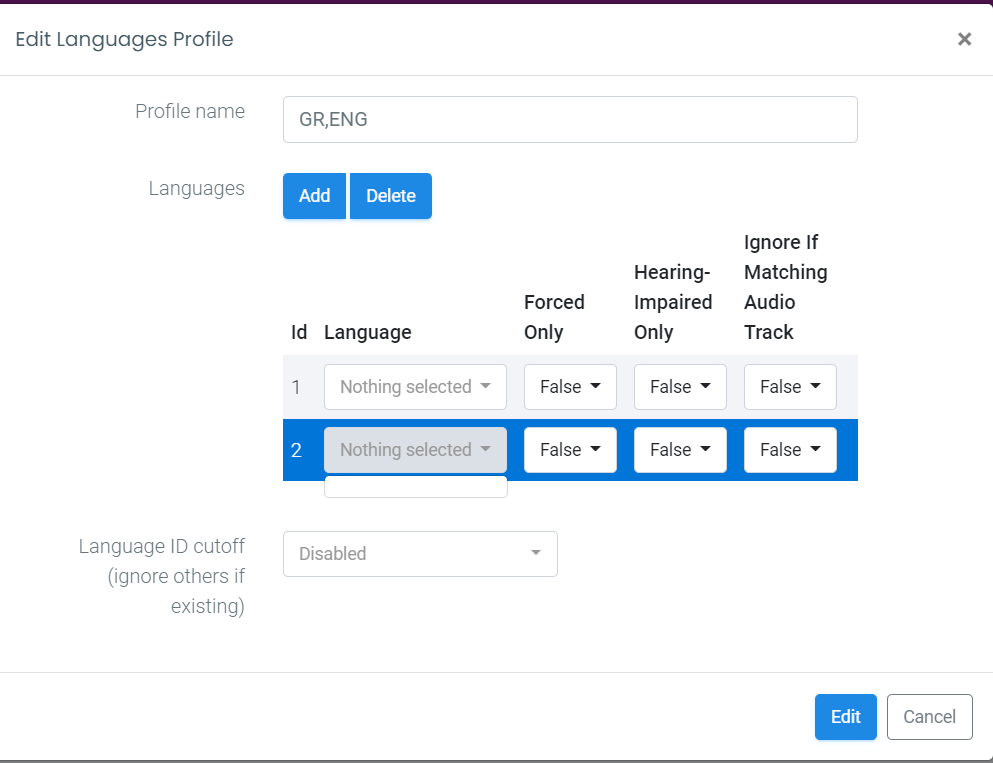Open Forced Only dropdown in row 2
Screen dimensions: 993x763
(570, 450)
